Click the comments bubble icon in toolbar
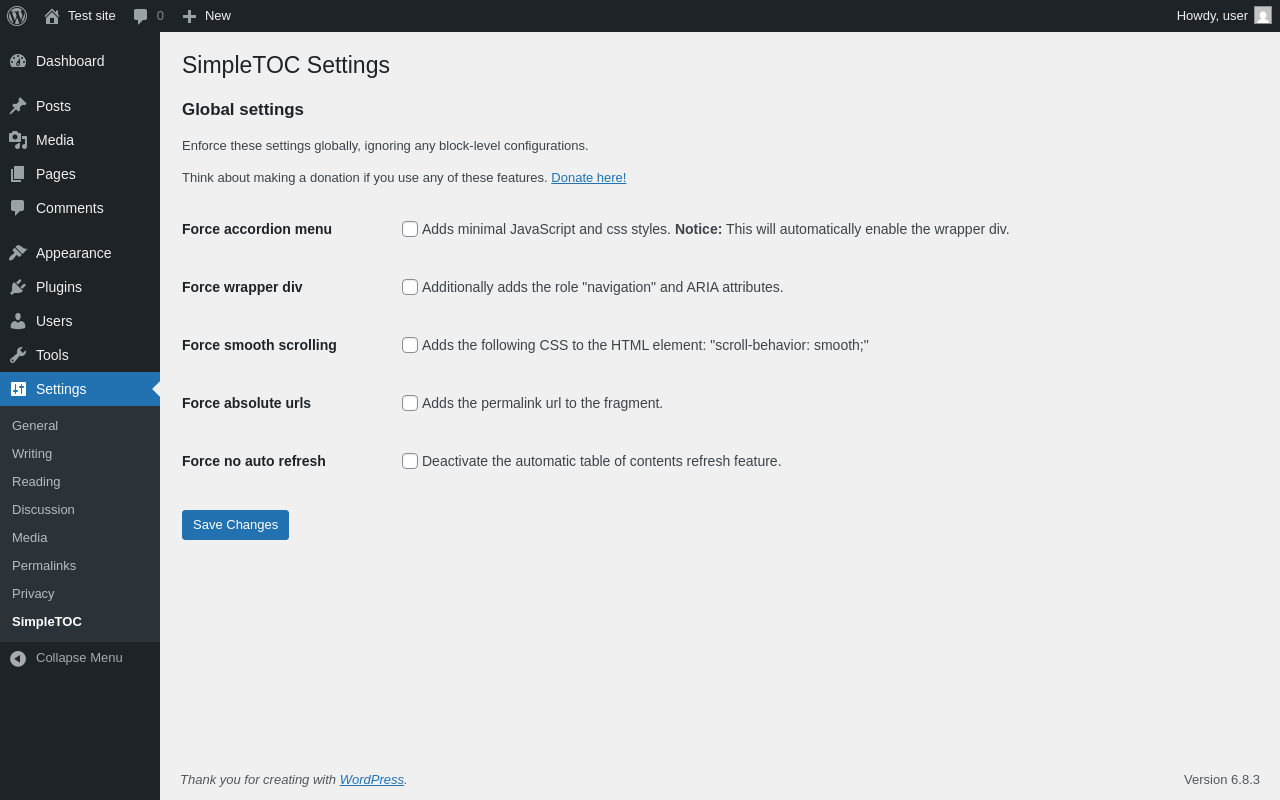1280x800 pixels. point(141,16)
